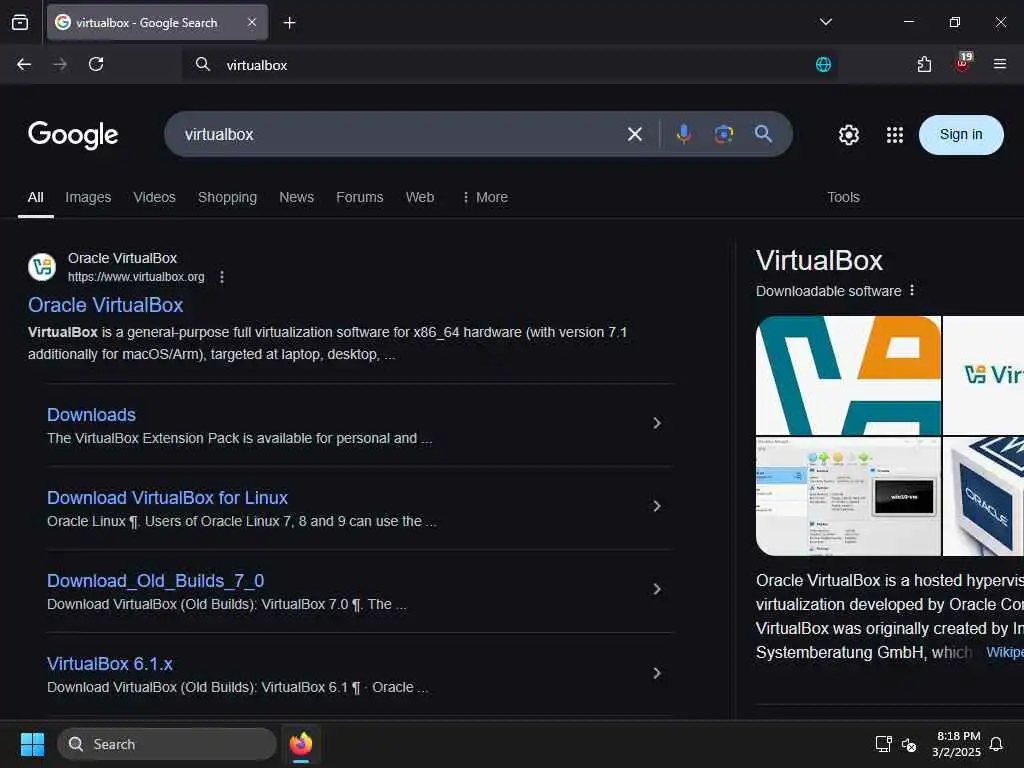Open the extensions puzzle icon

924,64
